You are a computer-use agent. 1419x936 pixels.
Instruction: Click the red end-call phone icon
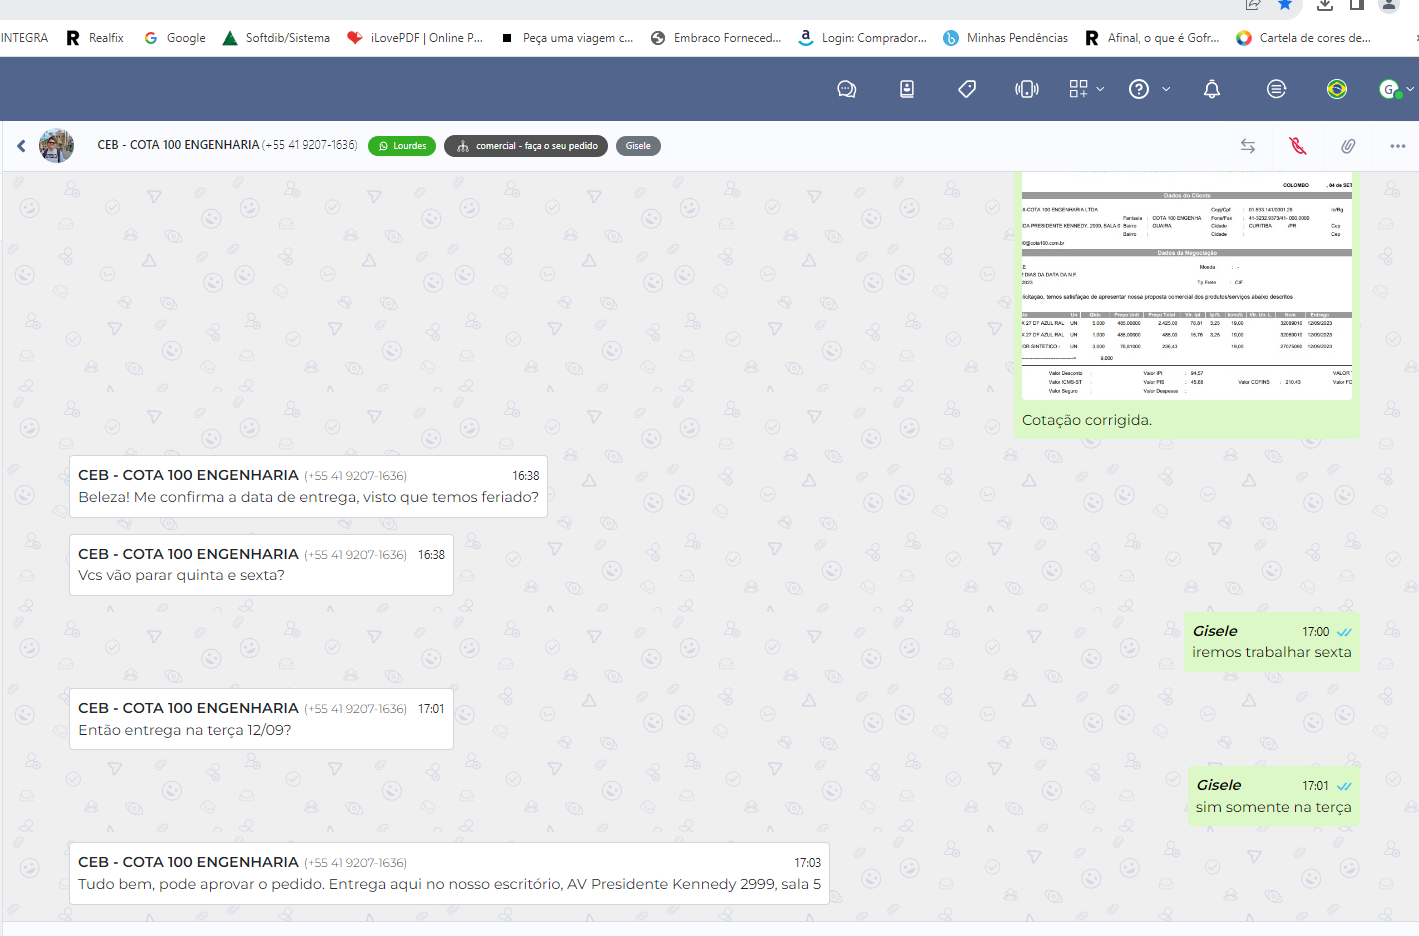pyautogui.click(x=1298, y=146)
